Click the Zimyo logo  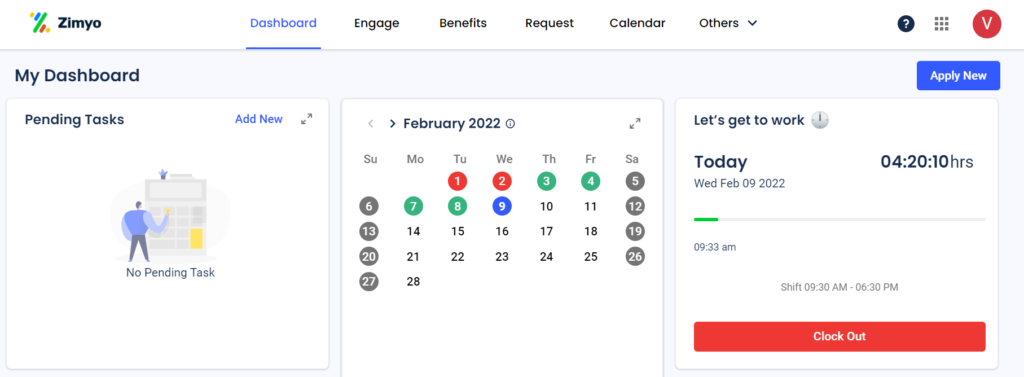tap(65, 23)
